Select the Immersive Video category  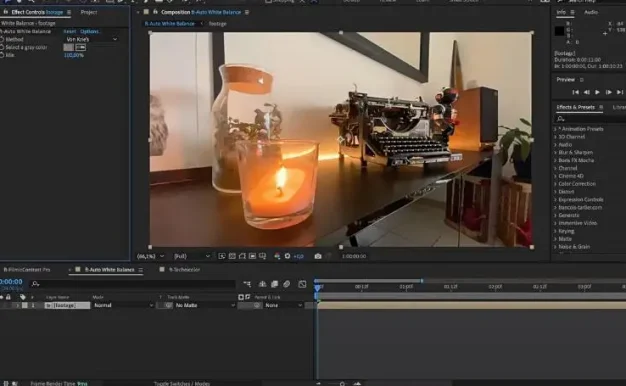(578, 223)
